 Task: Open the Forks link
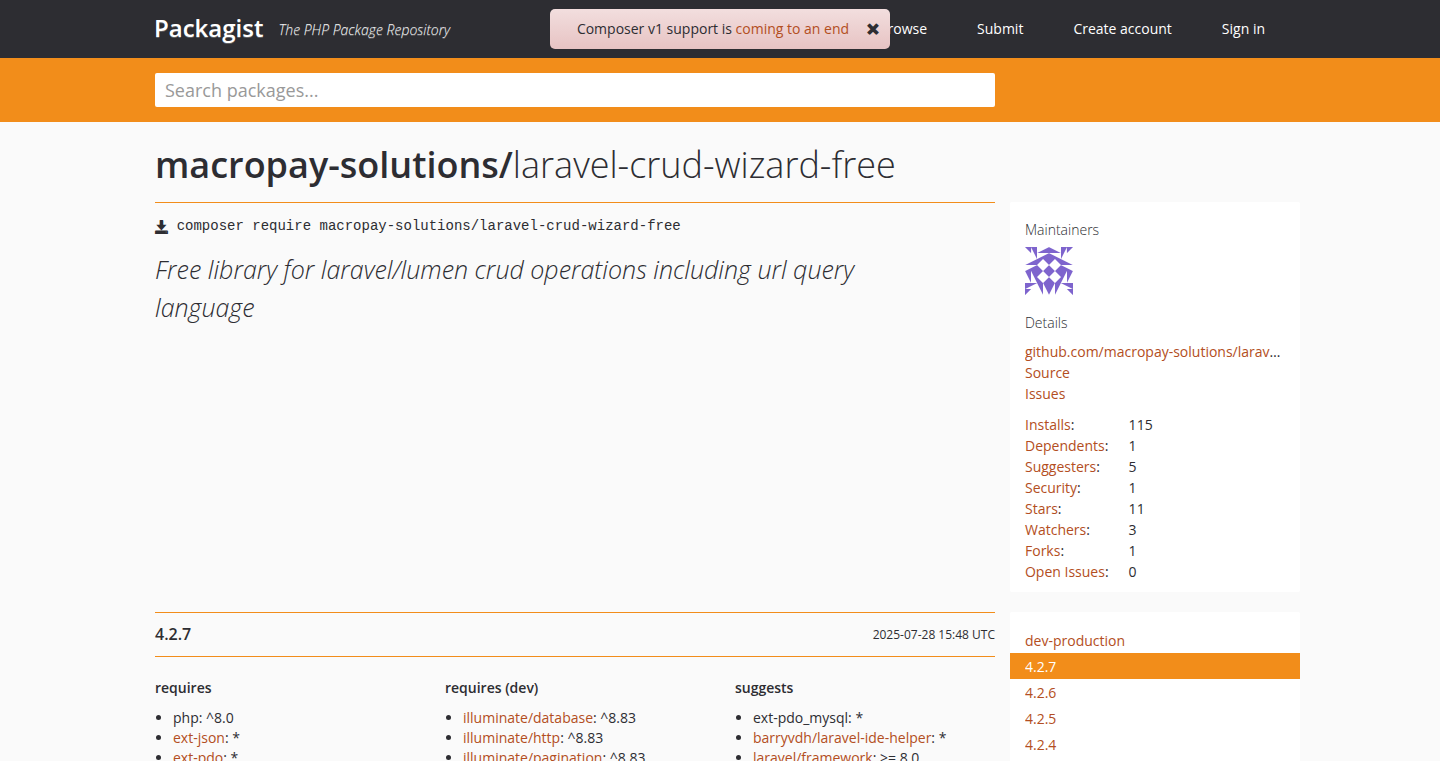[1044, 551]
